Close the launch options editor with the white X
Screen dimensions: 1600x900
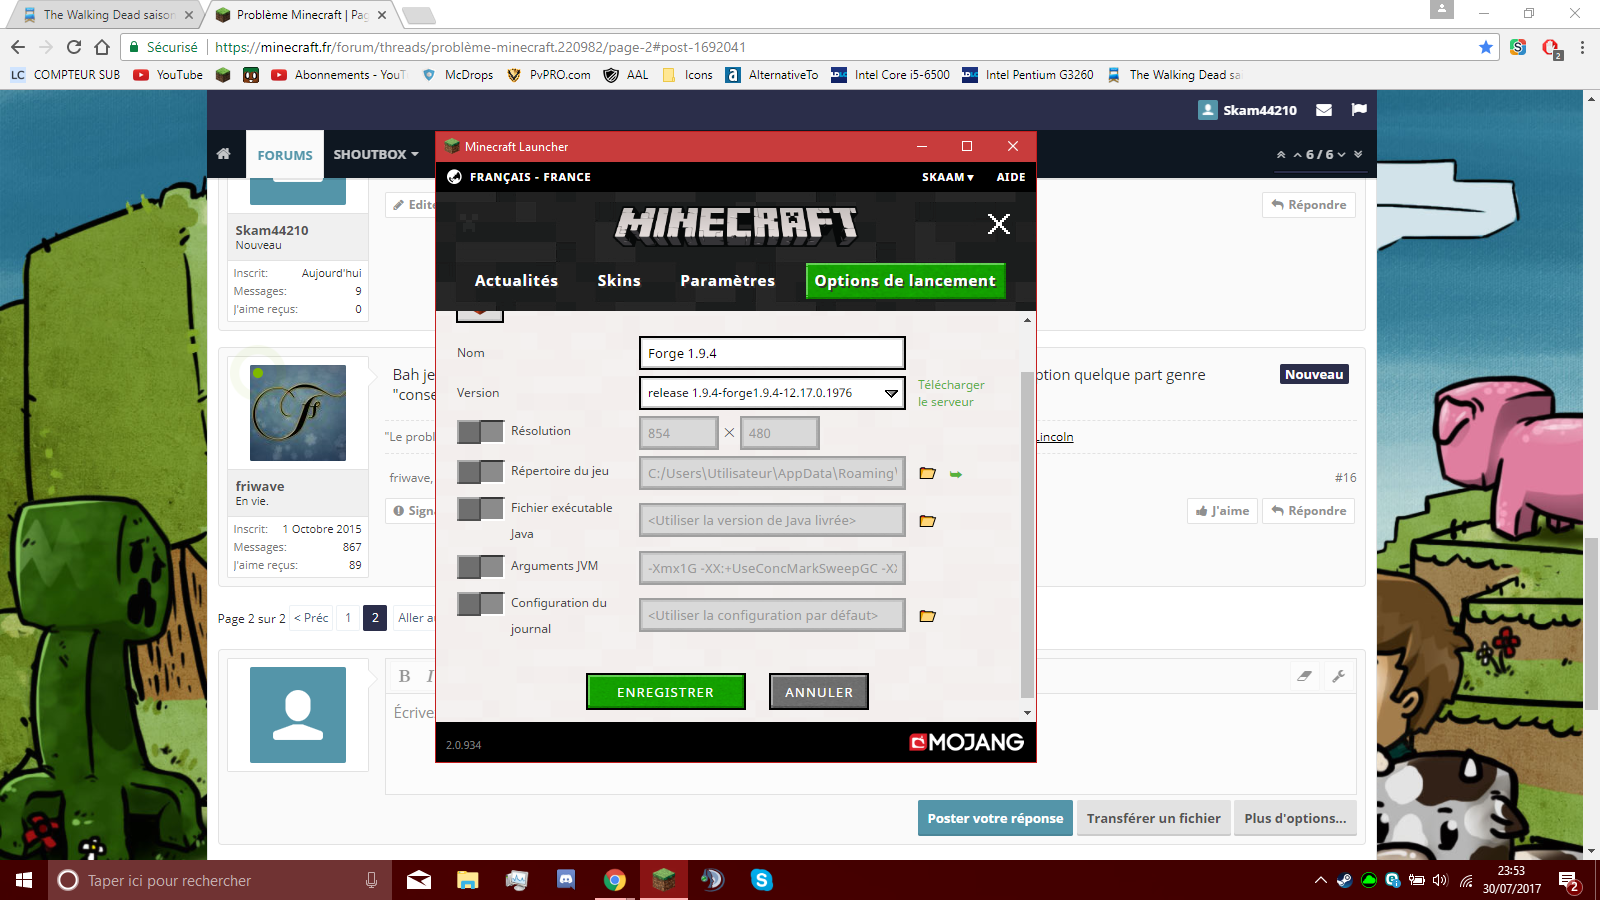pyautogui.click(x=998, y=224)
